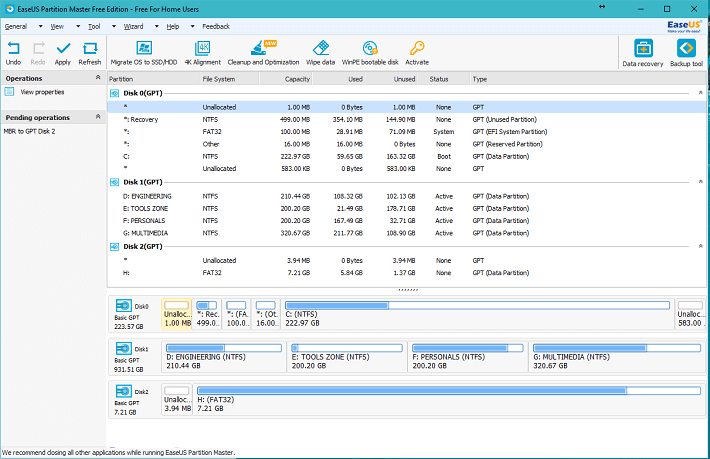Collapse the Pending operations panel
The width and height of the screenshot is (710, 459).
pos(98,117)
